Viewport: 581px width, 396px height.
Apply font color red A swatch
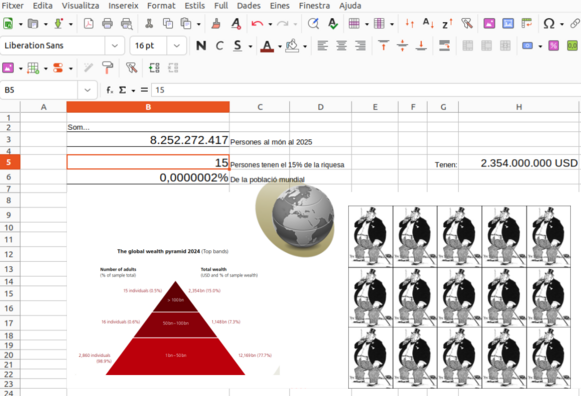click(267, 46)
